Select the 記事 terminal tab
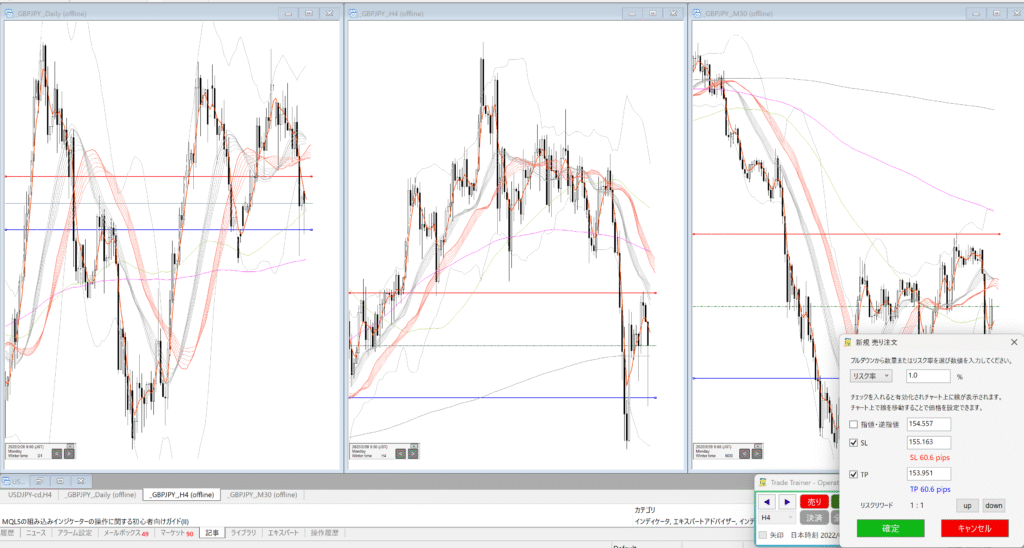Viewport: 1024px width, 548px height. [212, 533]
